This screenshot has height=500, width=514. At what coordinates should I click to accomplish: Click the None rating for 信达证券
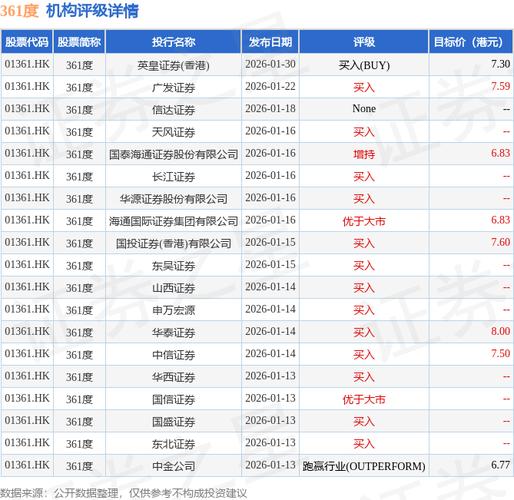coord(364,109)
